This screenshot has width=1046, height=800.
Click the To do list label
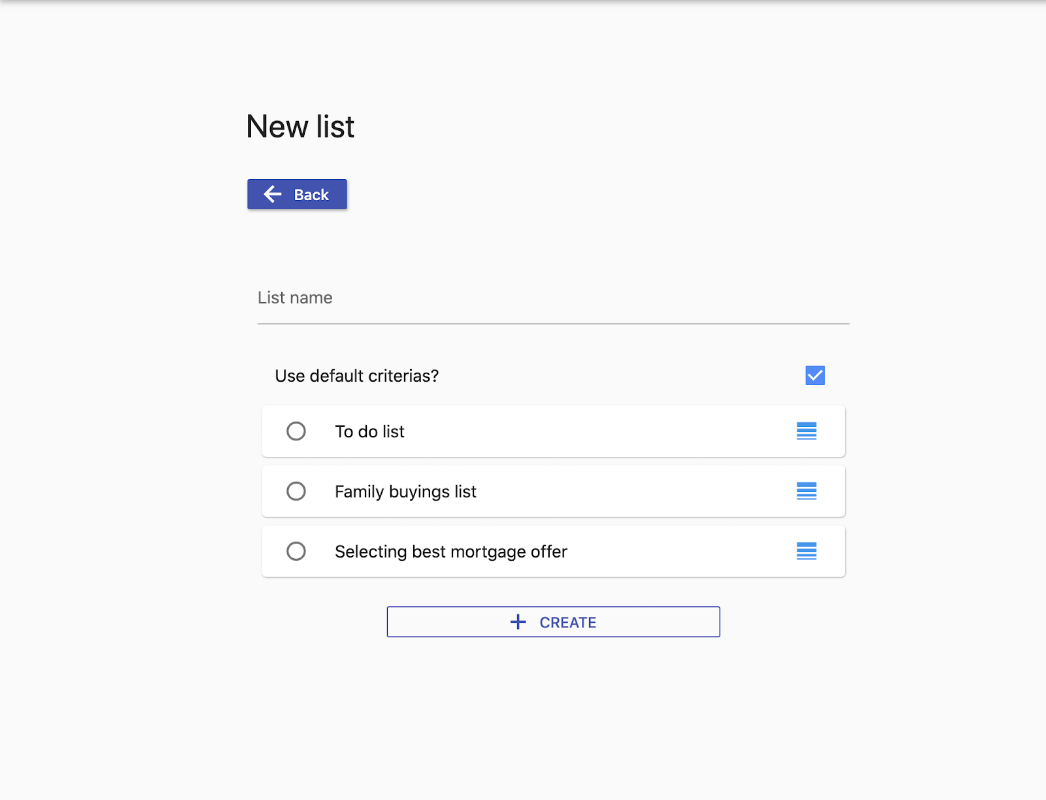[369, 432]
